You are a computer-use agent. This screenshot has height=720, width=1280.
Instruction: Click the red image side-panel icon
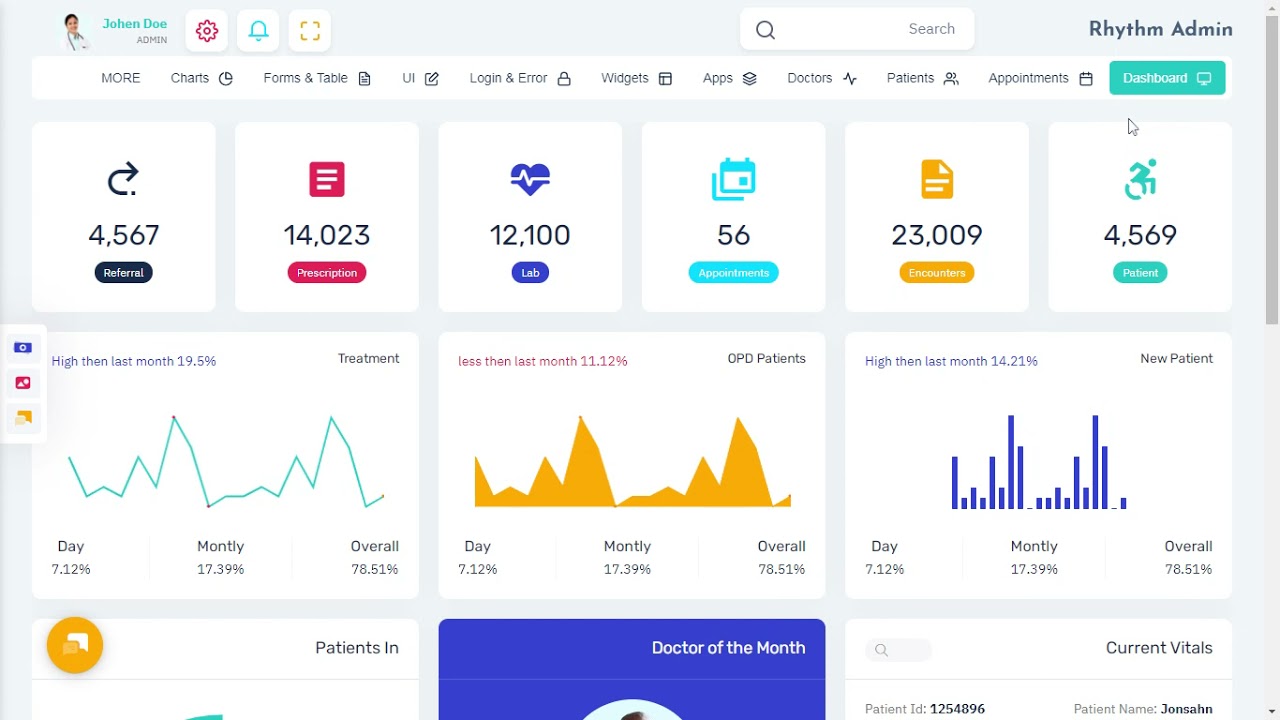coord(23,383)
